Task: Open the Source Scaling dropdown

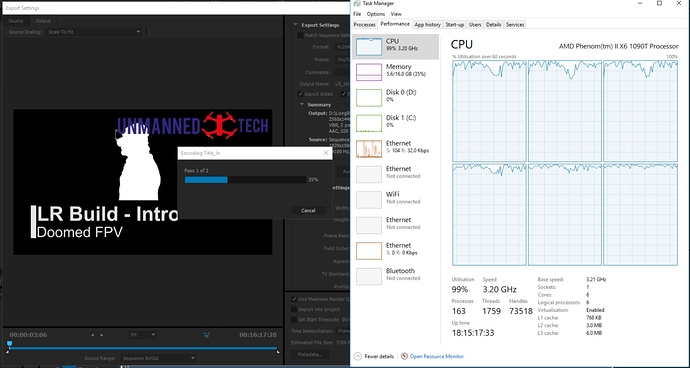Action: click(x=94, y=32)
